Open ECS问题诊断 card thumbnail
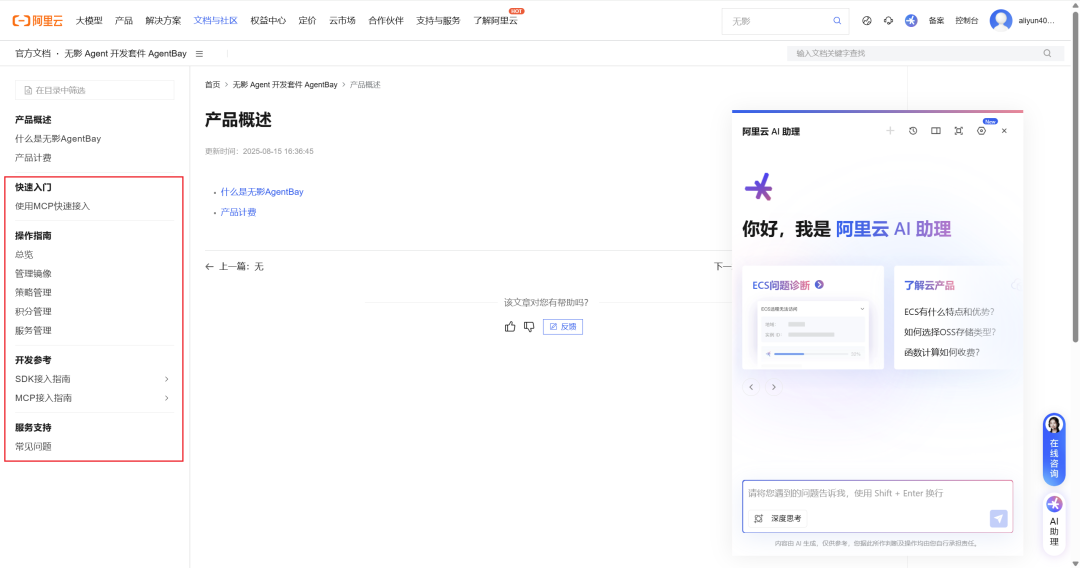This screenshot has width=1080, height=568. click(813, 332)
